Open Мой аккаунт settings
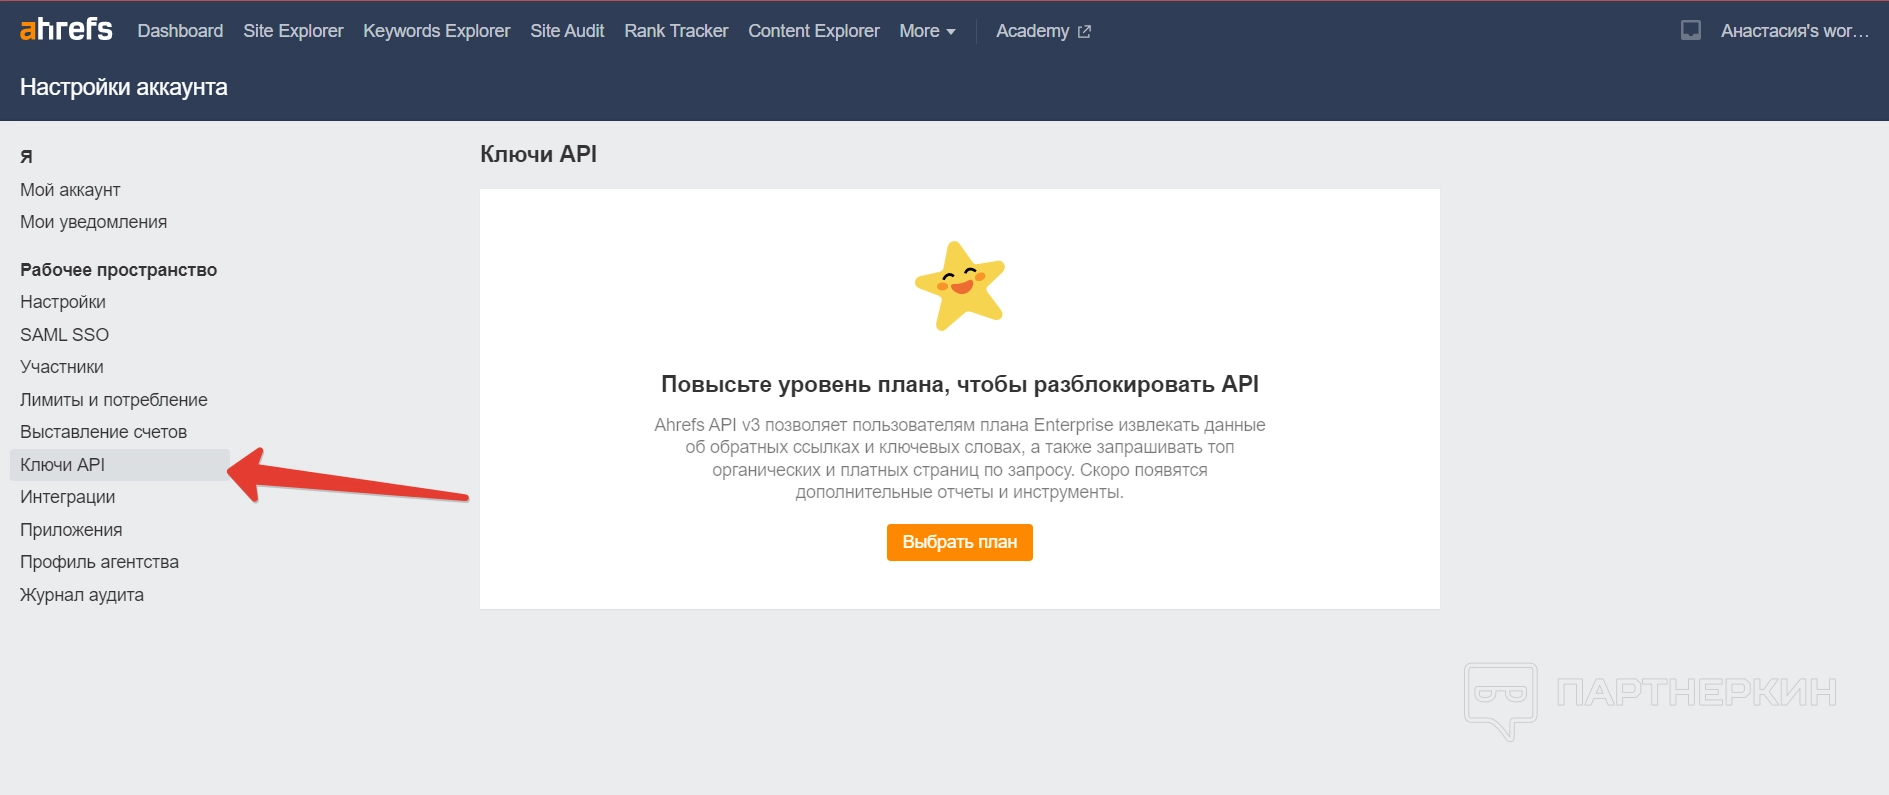This screenshot has width=1889, height=795. 70,190
